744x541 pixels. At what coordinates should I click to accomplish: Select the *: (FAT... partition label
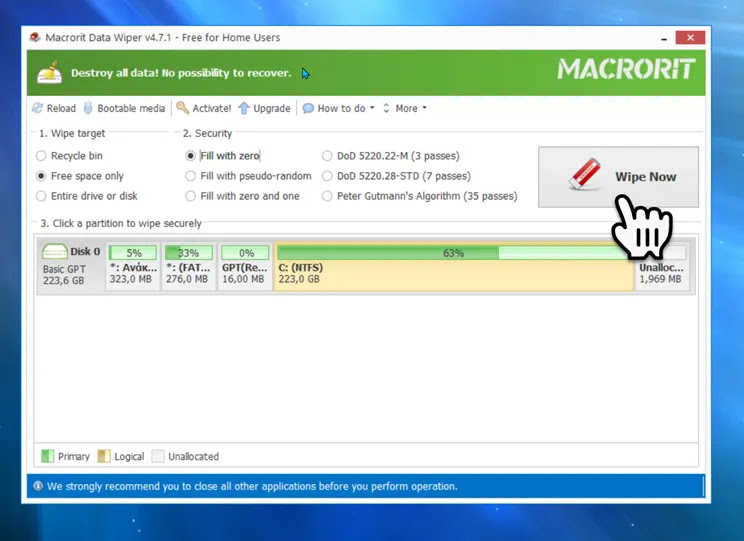pos(188,268)
